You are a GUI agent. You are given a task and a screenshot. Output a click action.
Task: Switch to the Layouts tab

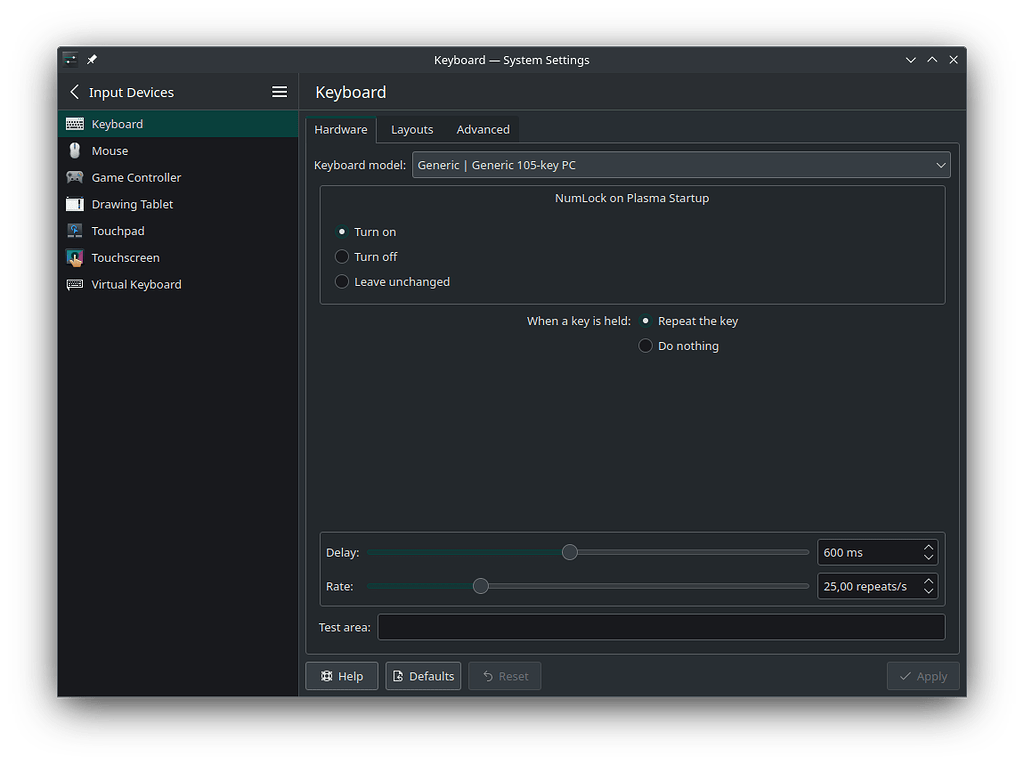411,129
